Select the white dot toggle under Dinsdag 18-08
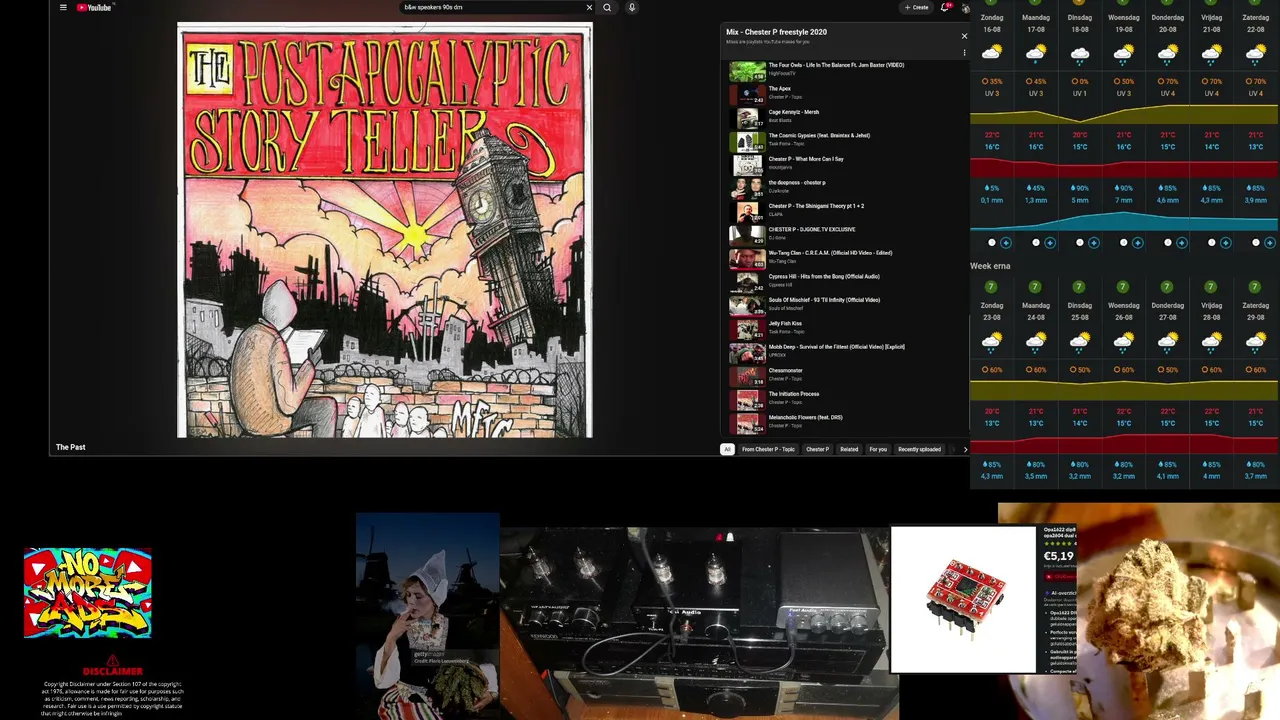The image size is (1280, 720). (x=1080, y=243)
